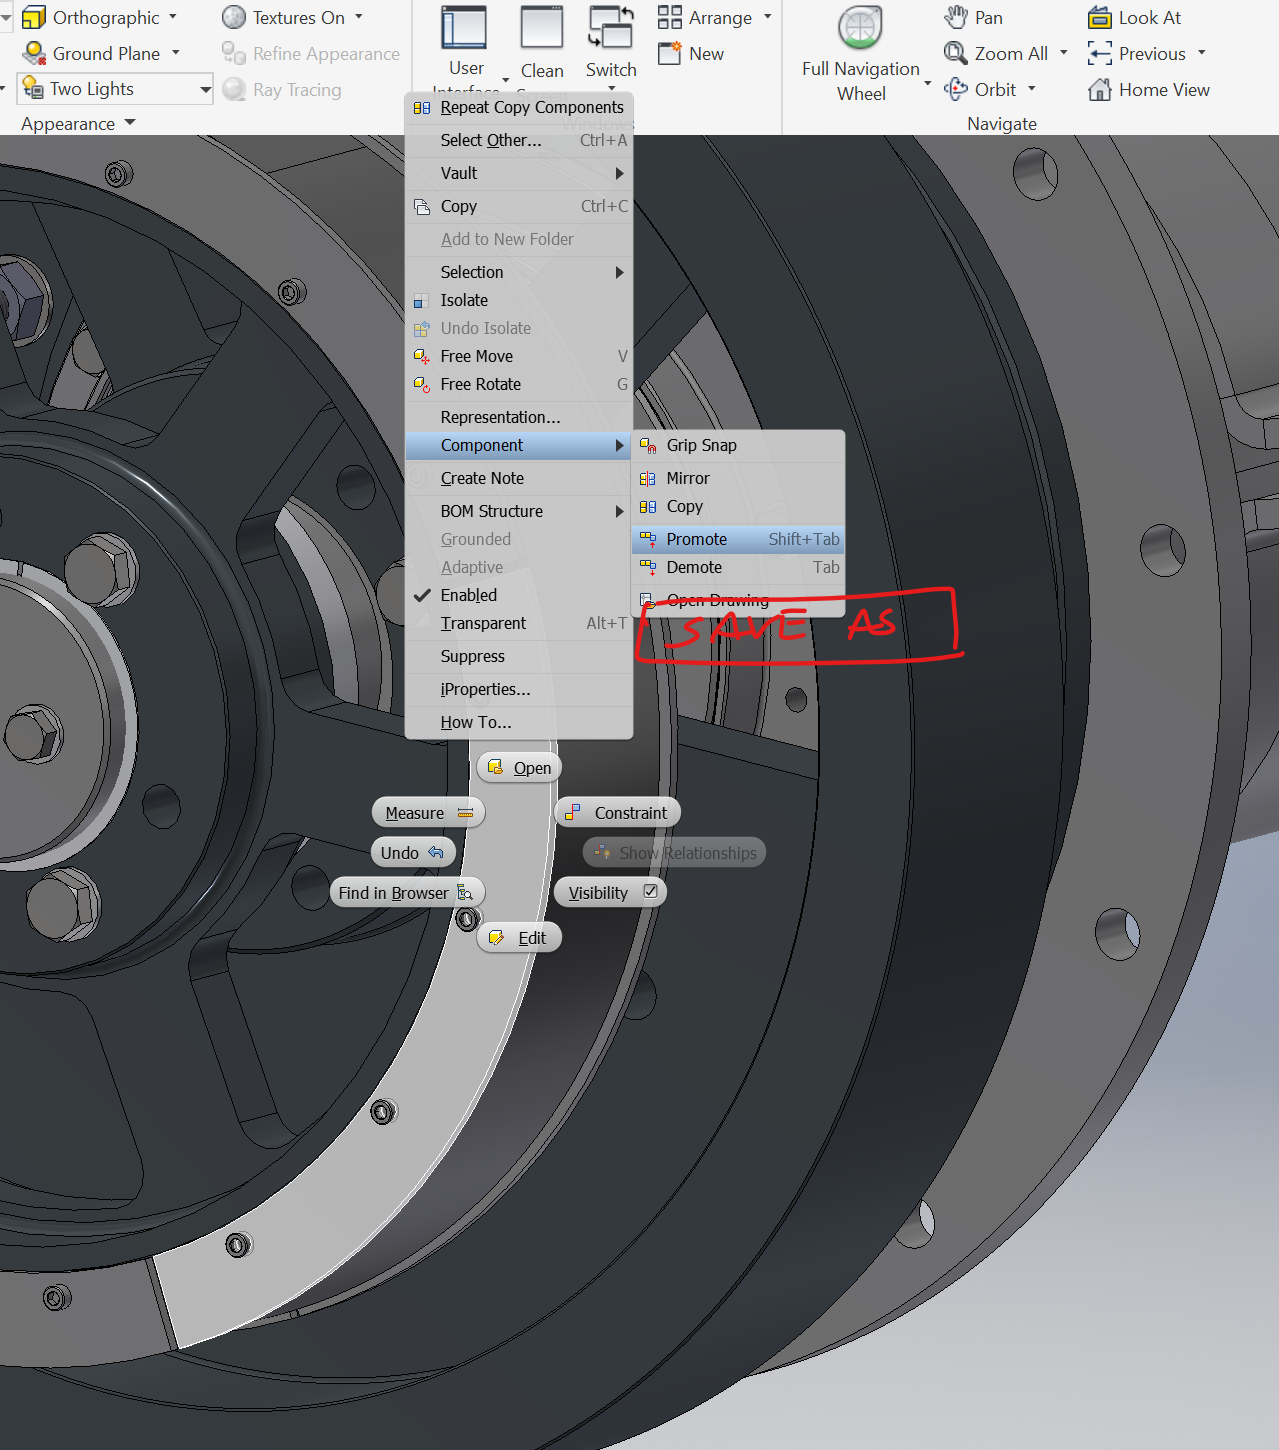Viewport: 1279px width, 1450px height.
Task: Click the Switch windows icon
Action: [611, 28]
